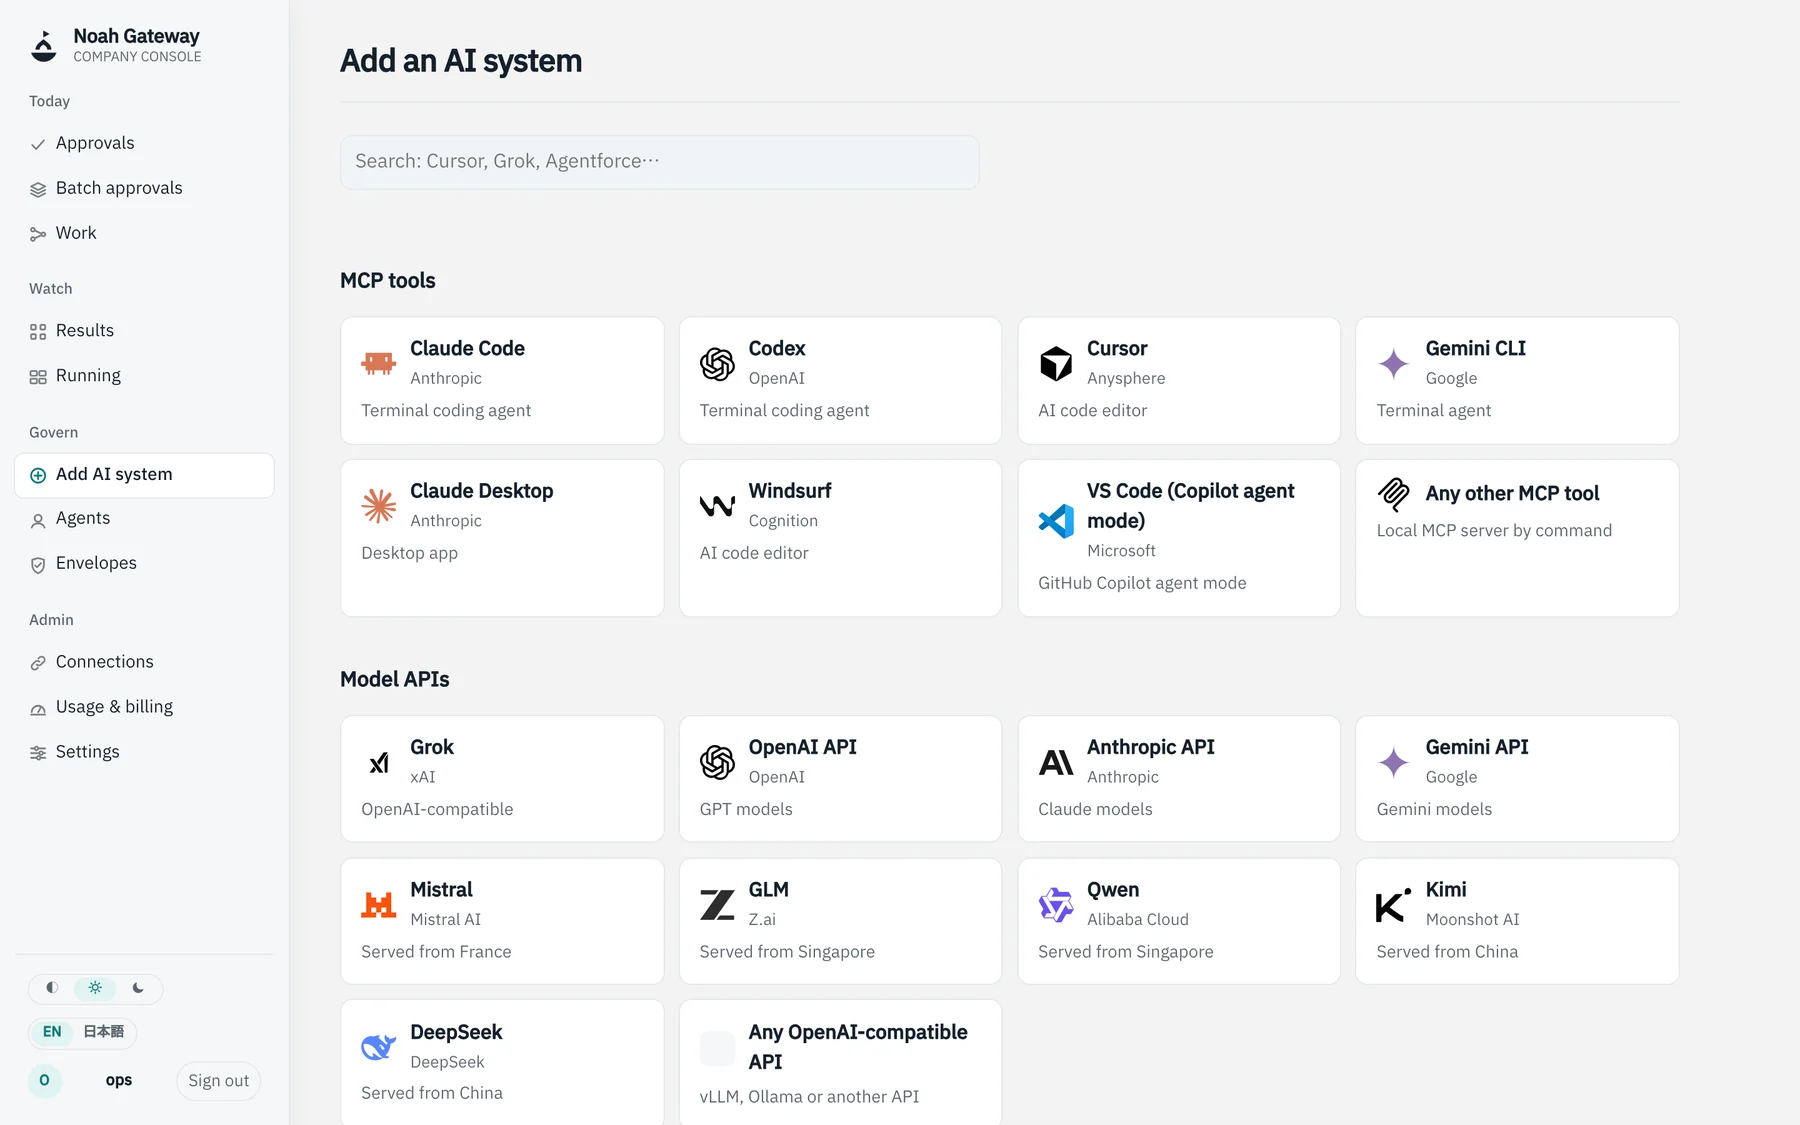
Task: Click the Claude Desktop starburst icon
Action: point(379,506)
